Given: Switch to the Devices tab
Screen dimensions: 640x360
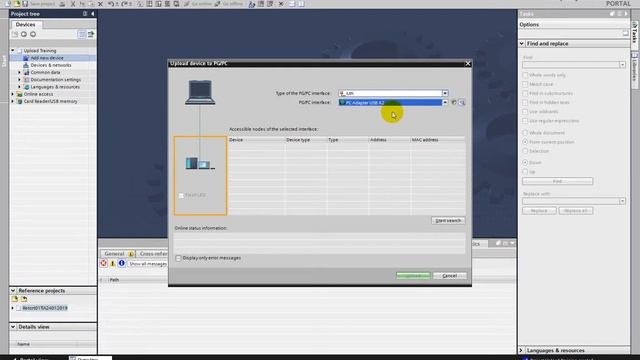Looking at the screenshot, I should (25, 24).
